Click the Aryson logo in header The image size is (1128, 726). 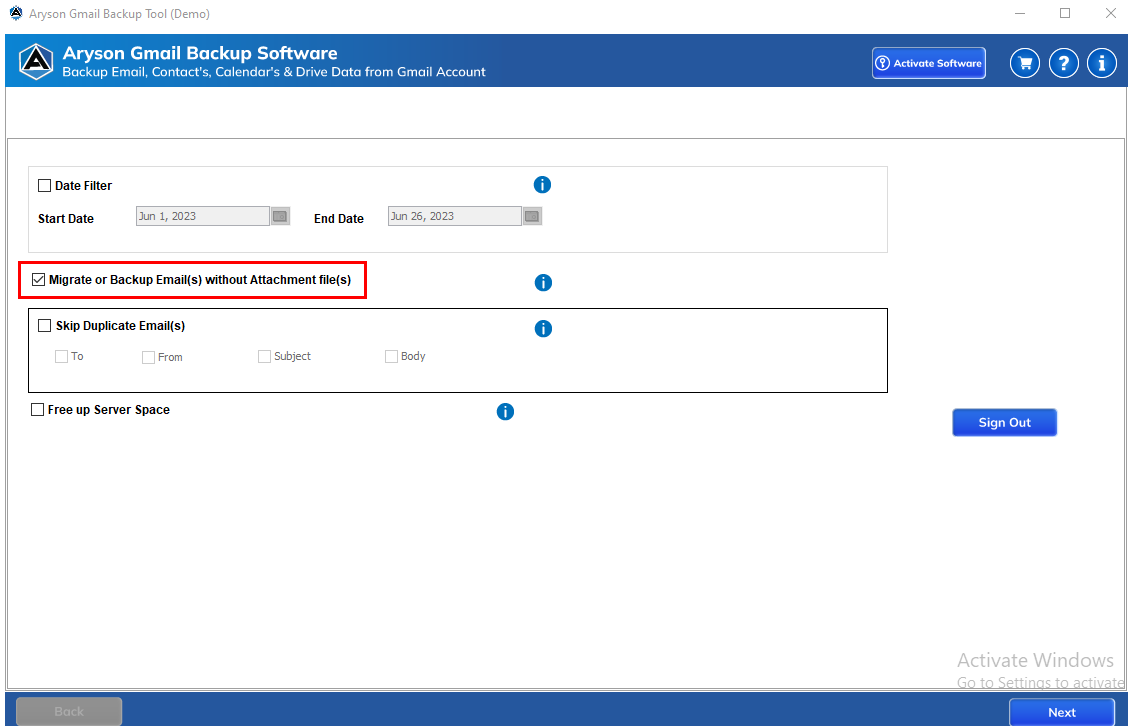coord(35,62)
